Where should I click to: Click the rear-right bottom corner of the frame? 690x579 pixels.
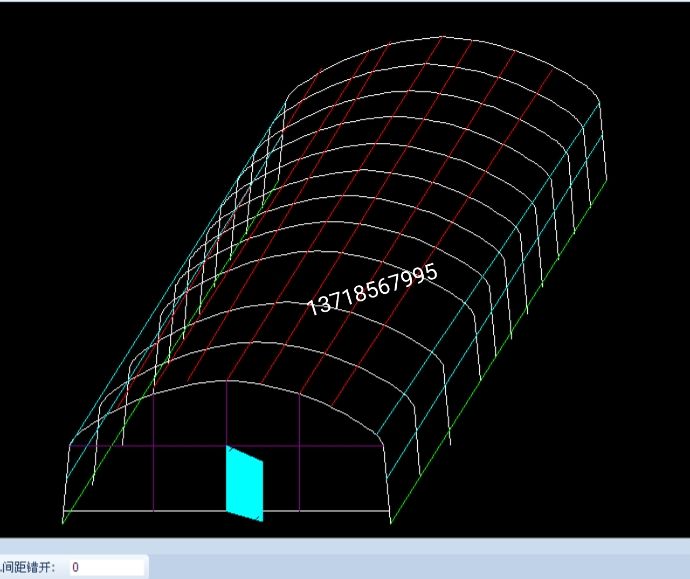point(606,182)
